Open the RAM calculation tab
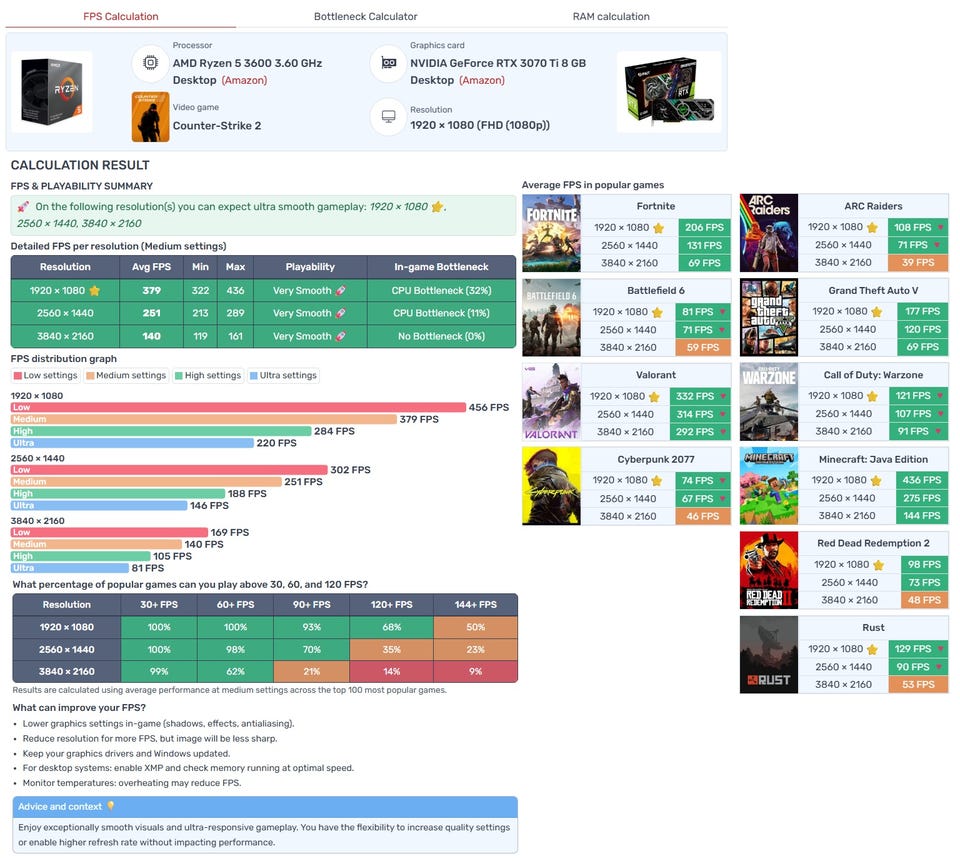The height and width of the screenshot is (861, 960). 611,17
